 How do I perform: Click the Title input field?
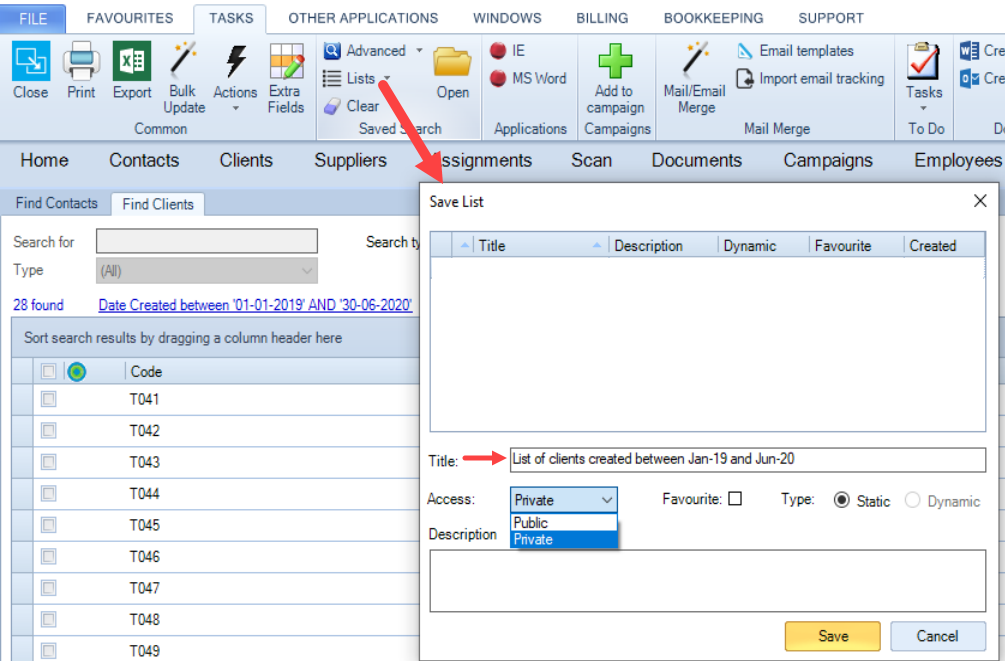pyautogui.click(x=747, y=460)
